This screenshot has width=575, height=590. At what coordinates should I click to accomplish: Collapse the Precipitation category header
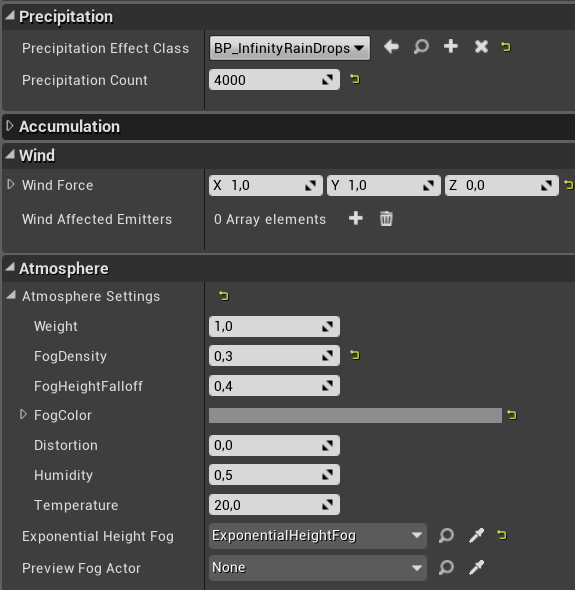(10, 16)
